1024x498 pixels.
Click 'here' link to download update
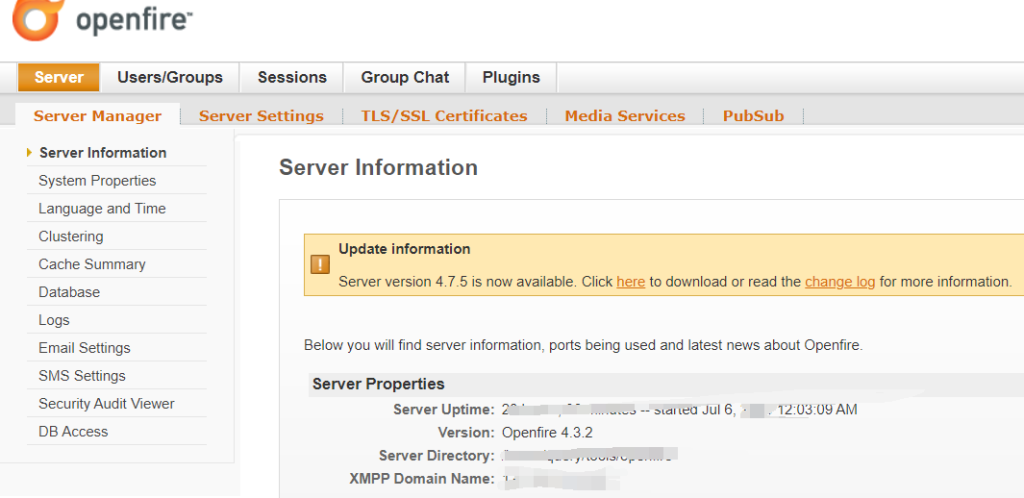[x=631, y=282]
